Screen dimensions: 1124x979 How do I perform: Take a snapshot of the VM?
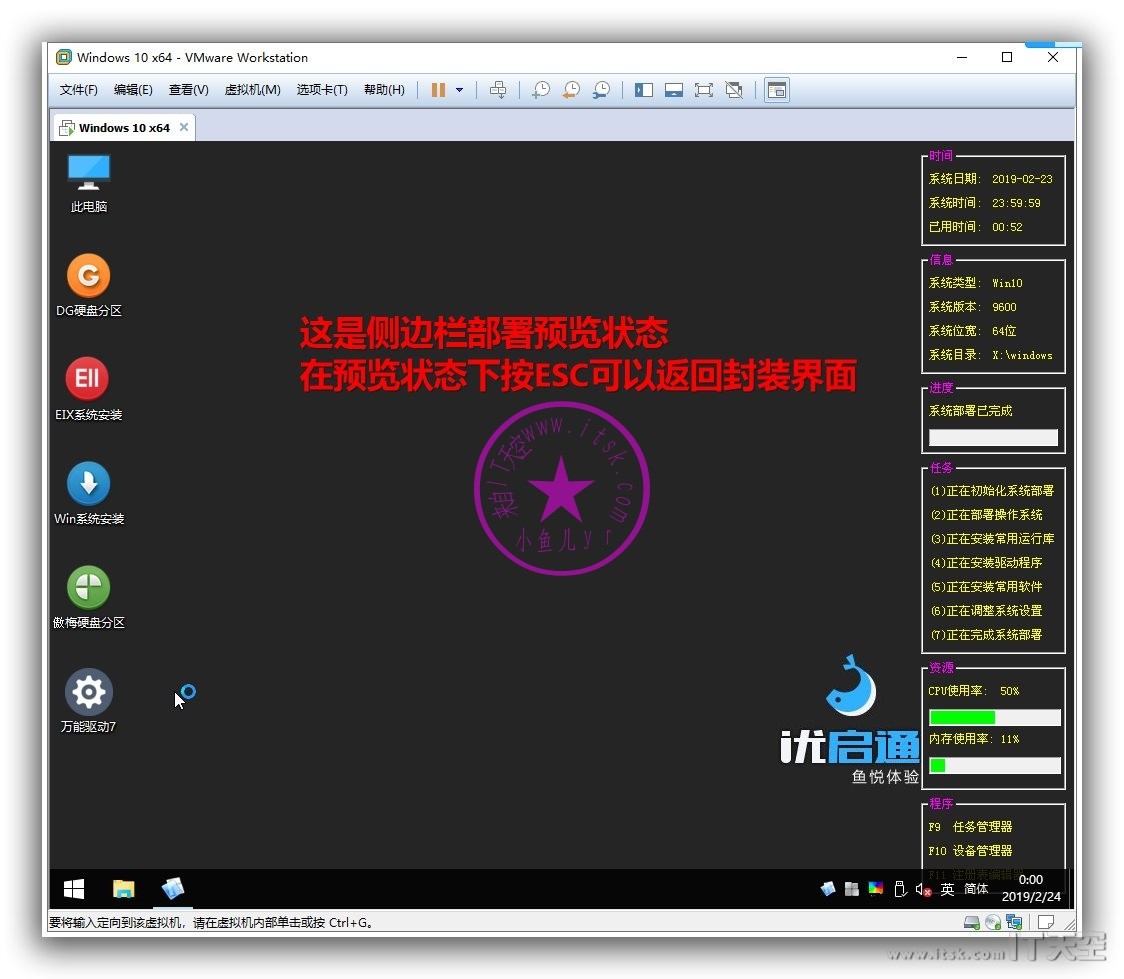540,90
